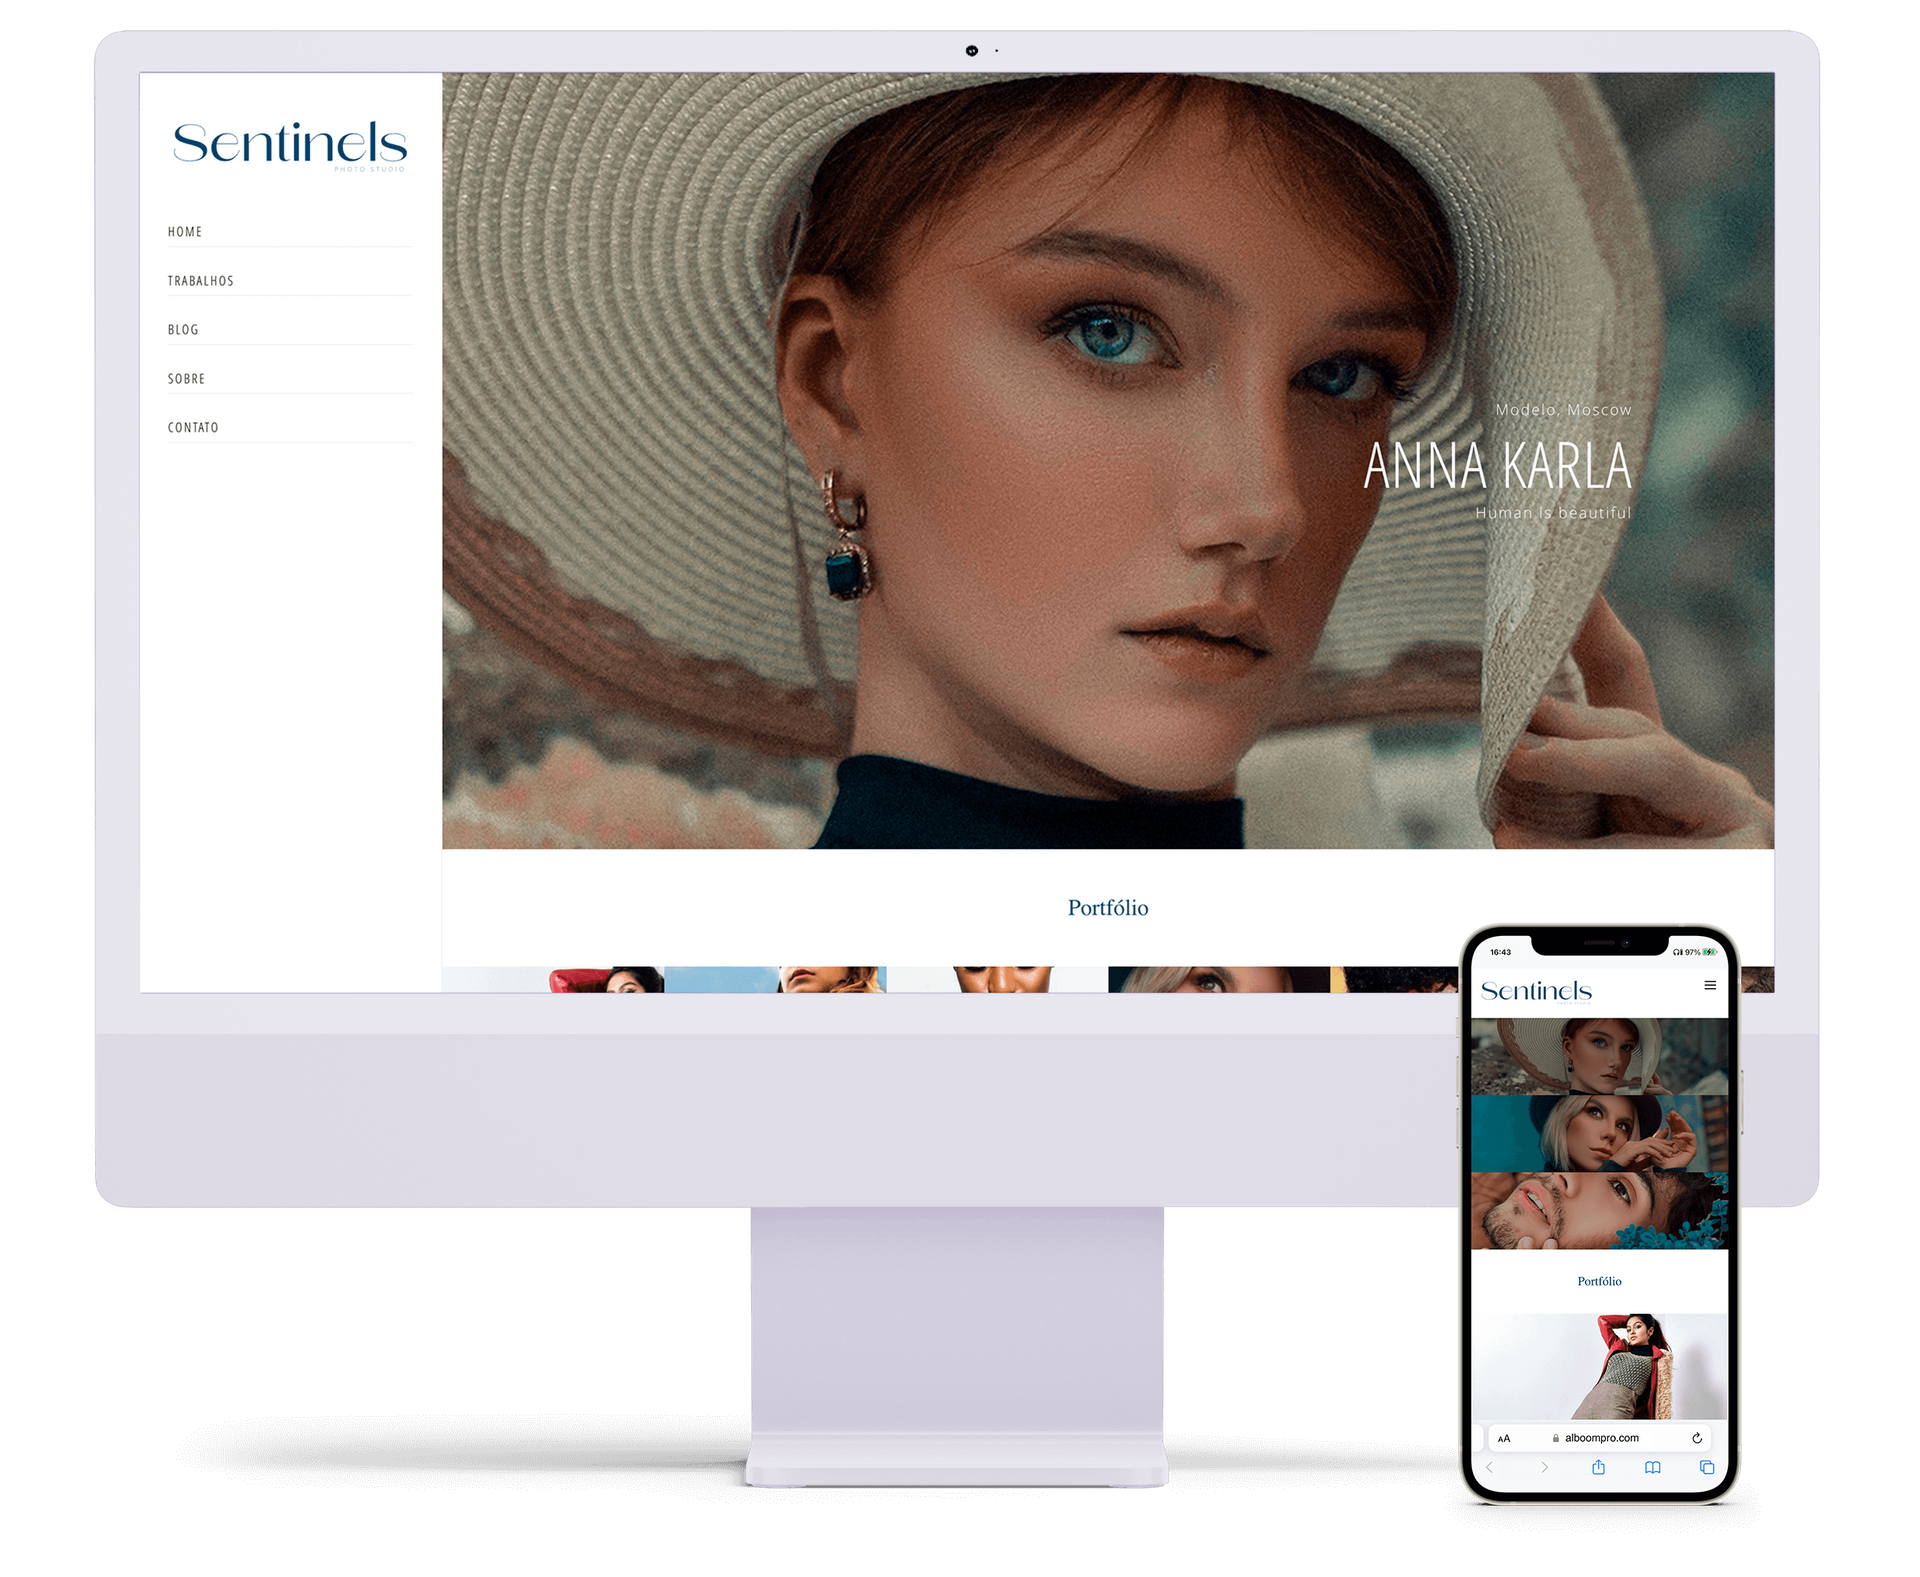
Task: Tap the bearded man banner on the phone
Action: [x=1599, y=1211]
